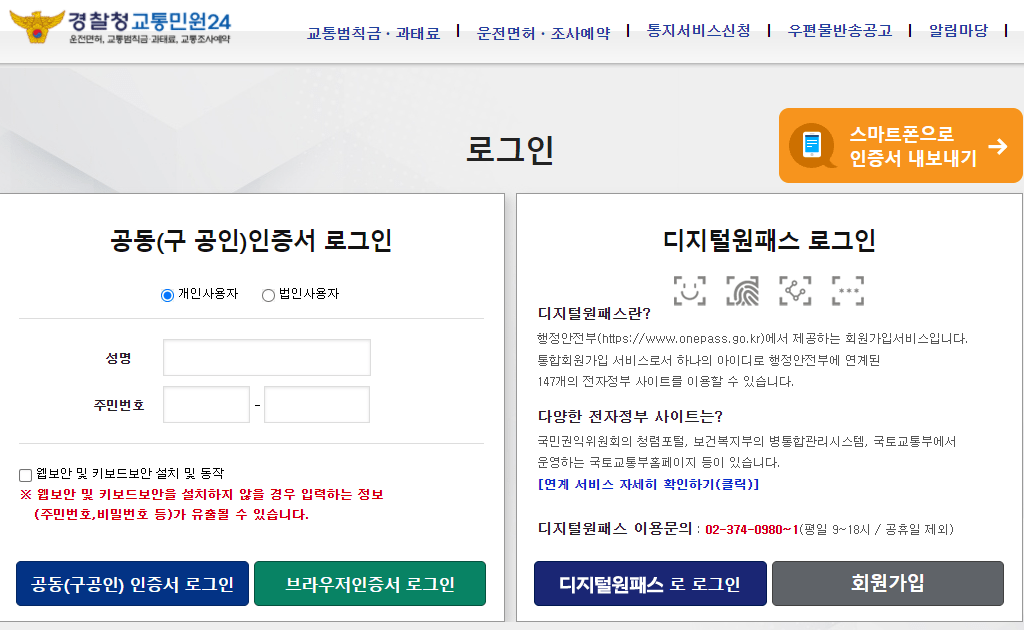Click second 주민번호 input field
Image resolution: width=1024 pixels, height=630 pixels.
click(317, 404)
